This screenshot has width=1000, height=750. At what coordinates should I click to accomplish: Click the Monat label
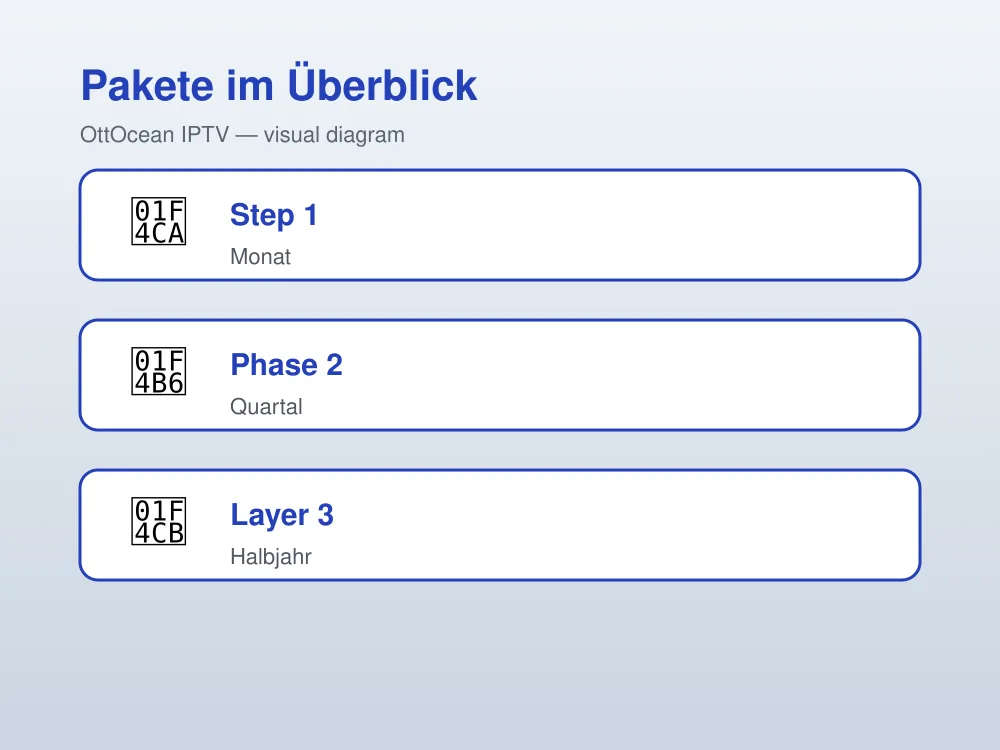pyautogui.click(x=260, y=256)
